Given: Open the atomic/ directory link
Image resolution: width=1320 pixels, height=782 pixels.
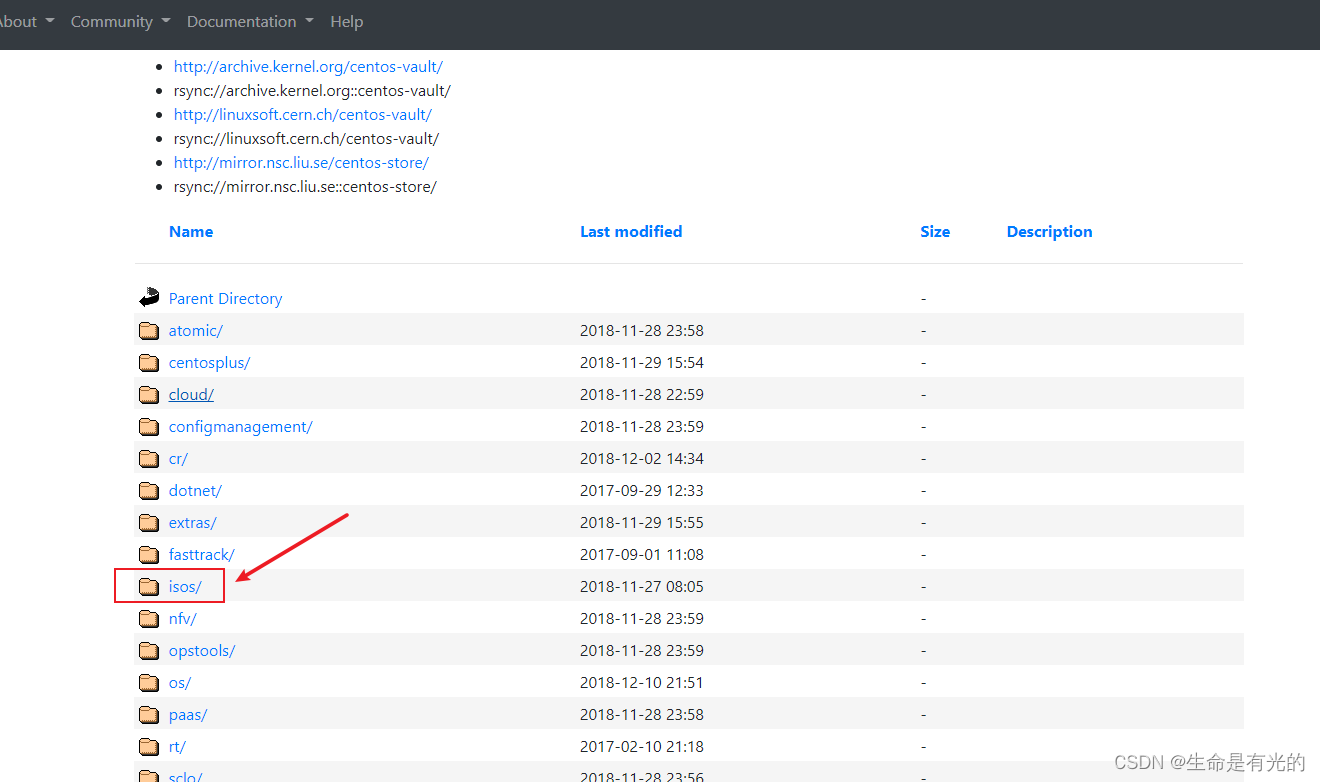Looking at the screenshot, I should coord(196,330).
